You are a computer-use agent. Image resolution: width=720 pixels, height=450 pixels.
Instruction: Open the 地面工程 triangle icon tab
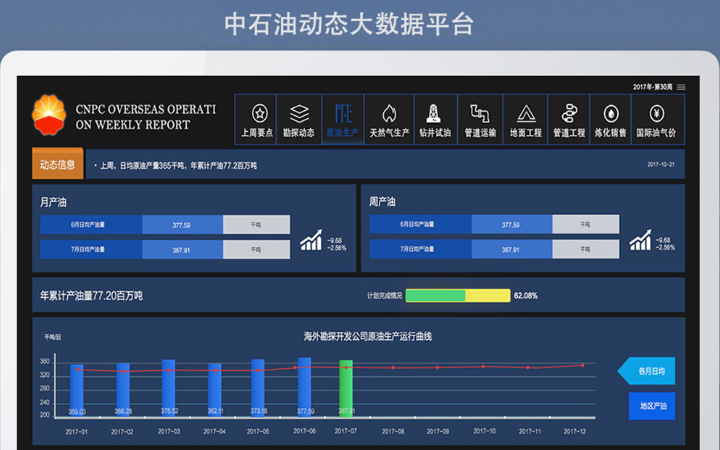click(525, 120)
